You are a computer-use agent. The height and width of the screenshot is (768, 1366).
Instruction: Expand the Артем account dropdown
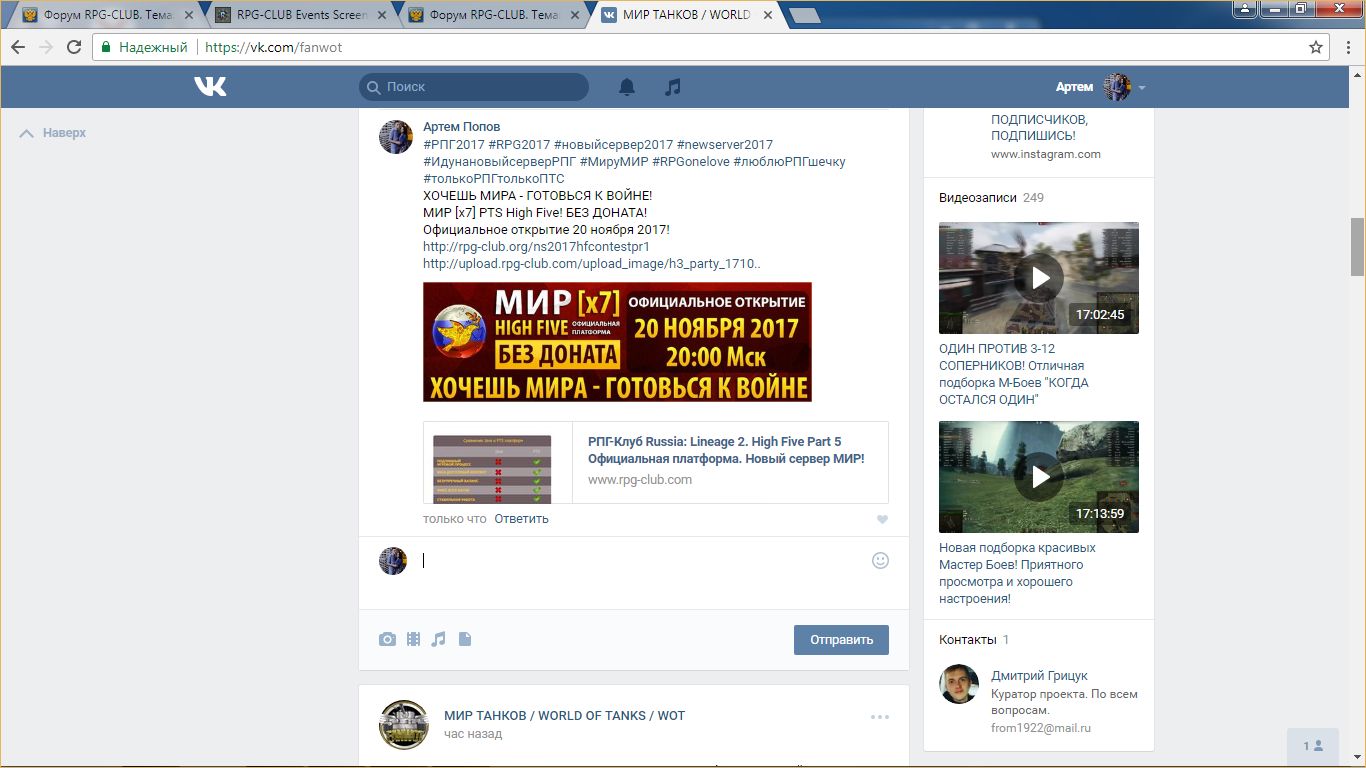point(1142,88)
